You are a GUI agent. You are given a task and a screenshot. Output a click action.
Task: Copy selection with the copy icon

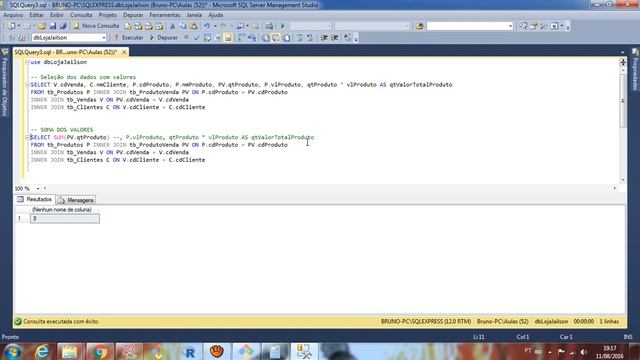(x=183, y=26)
